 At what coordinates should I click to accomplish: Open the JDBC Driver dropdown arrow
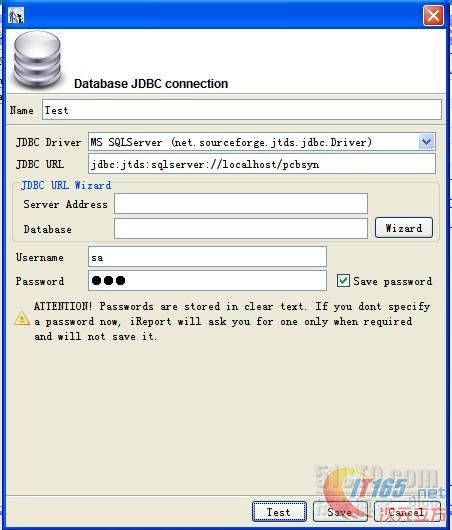click(427, 142)
